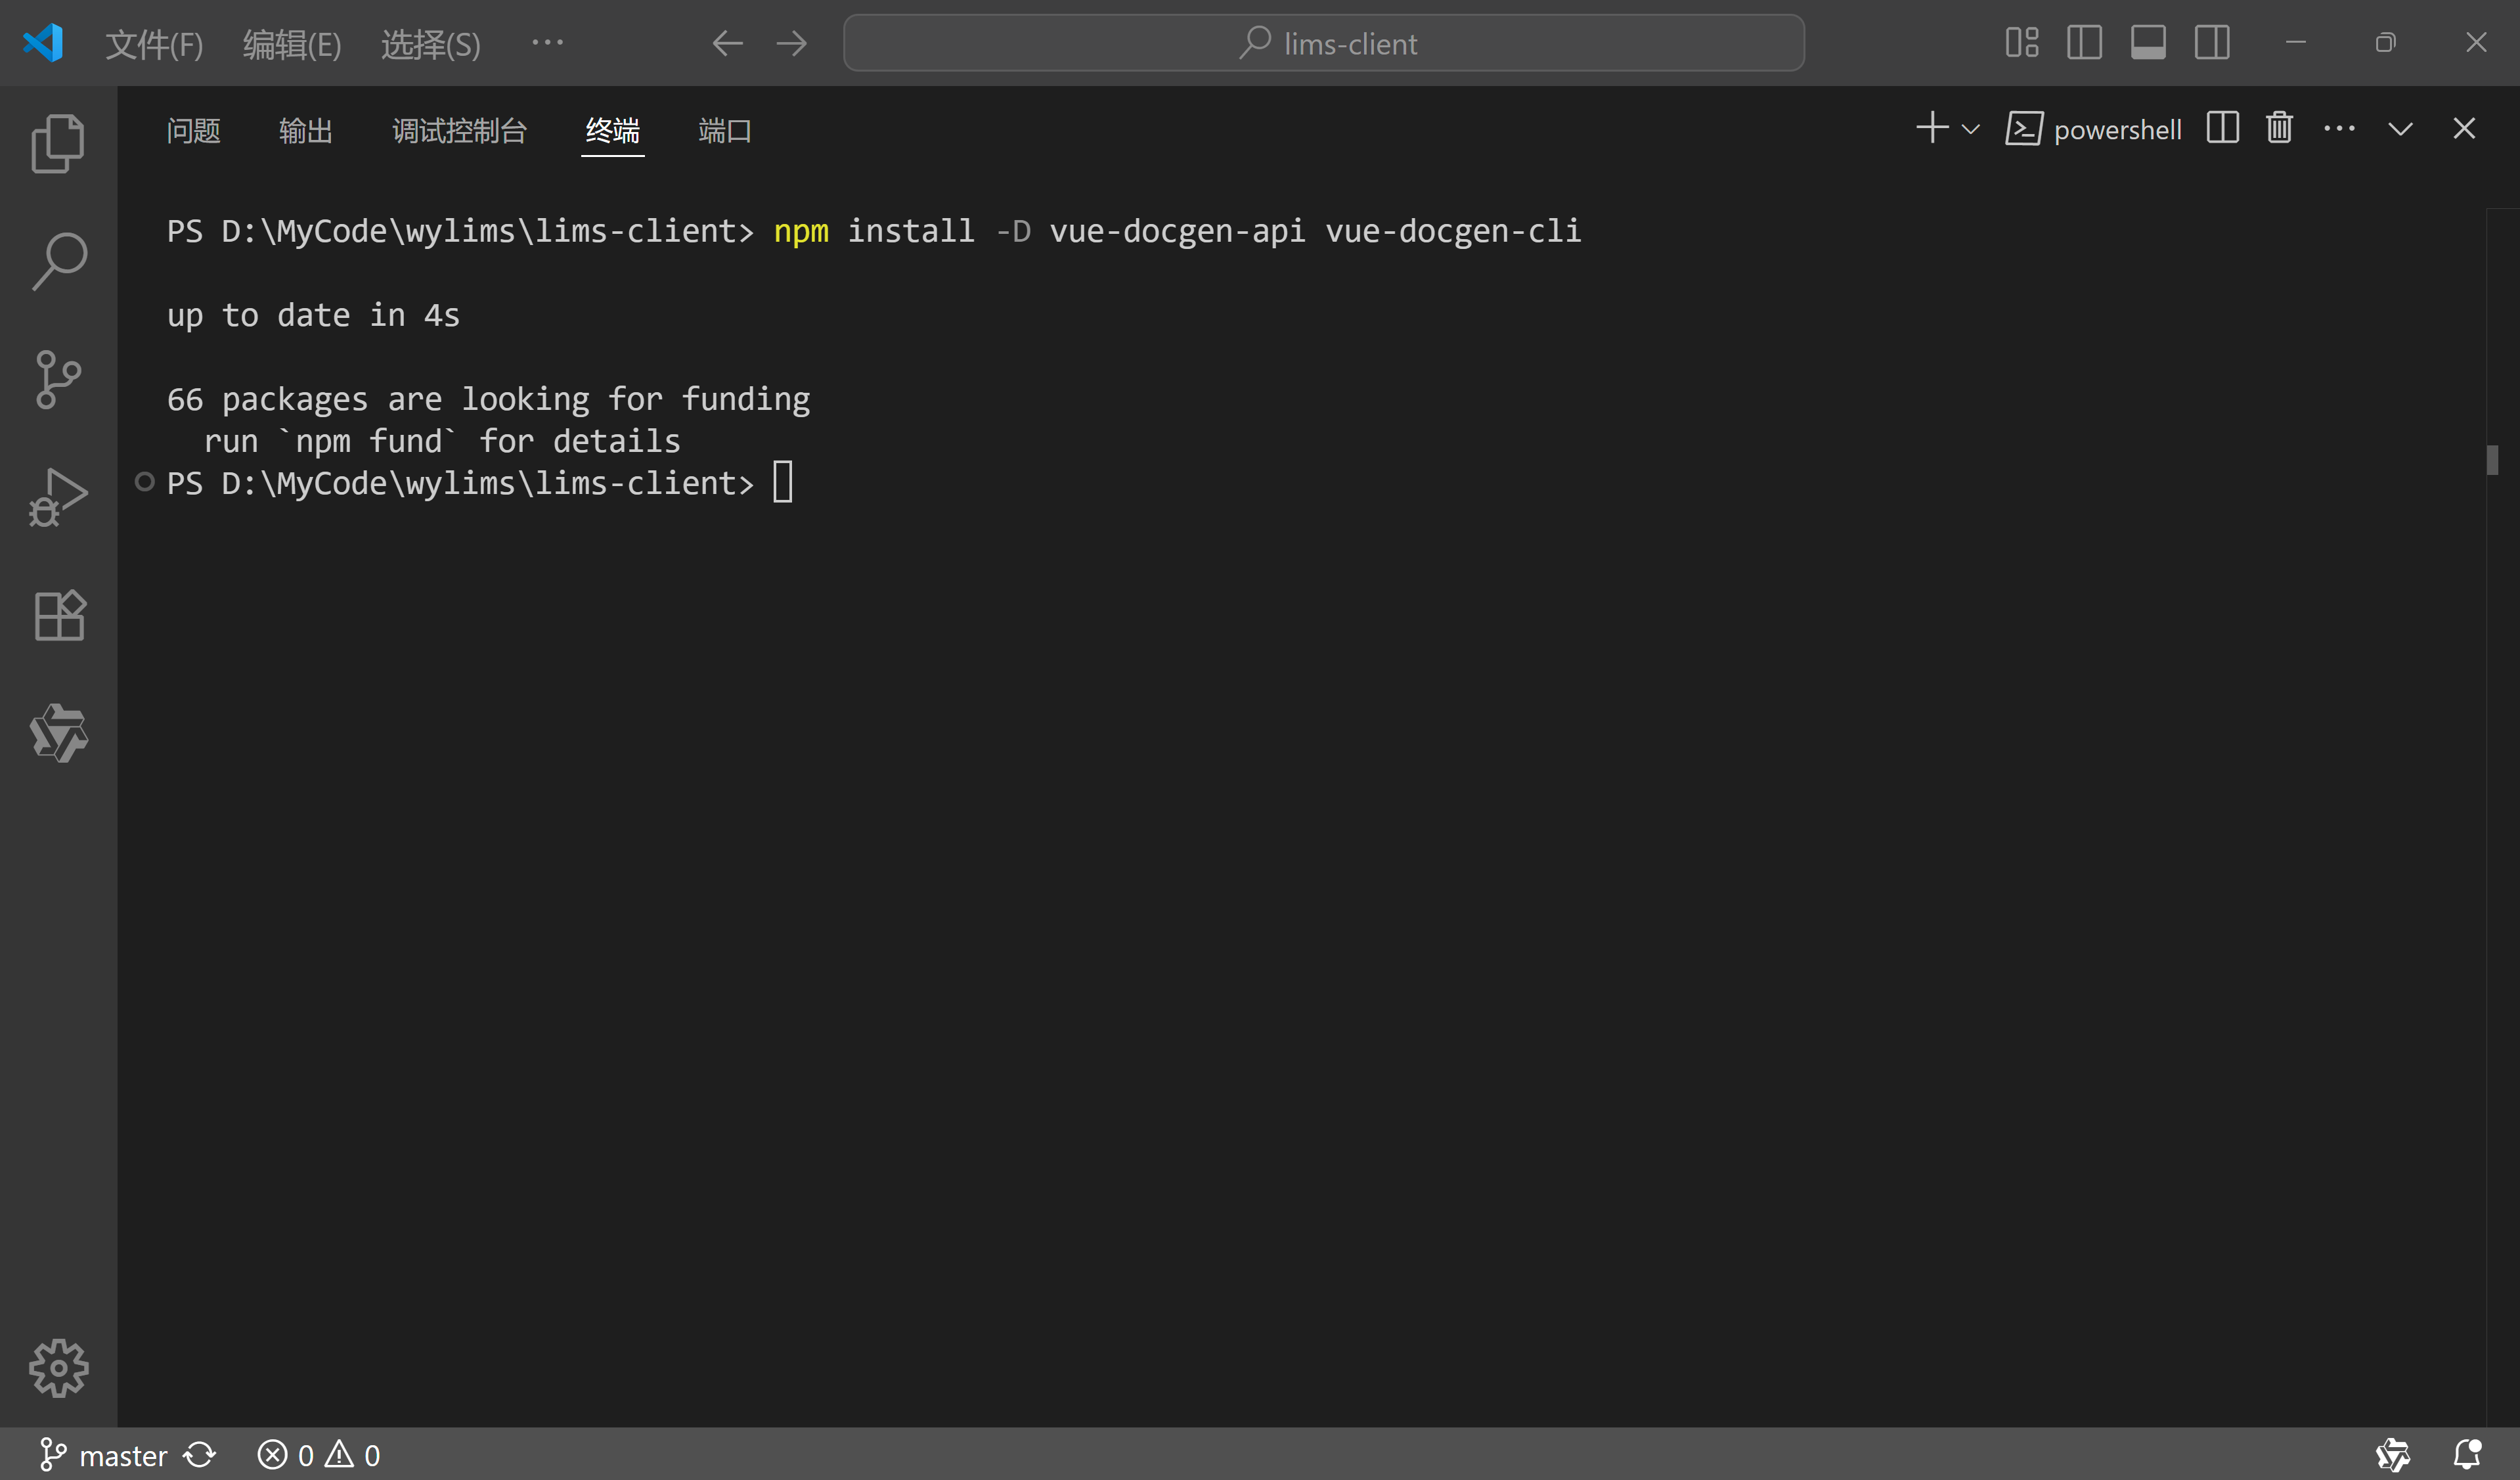Image resolution: width=2520 pixels, height=1480 pixels.
Task: Click the master branch indicator
Action: [x=104, y=1454]
